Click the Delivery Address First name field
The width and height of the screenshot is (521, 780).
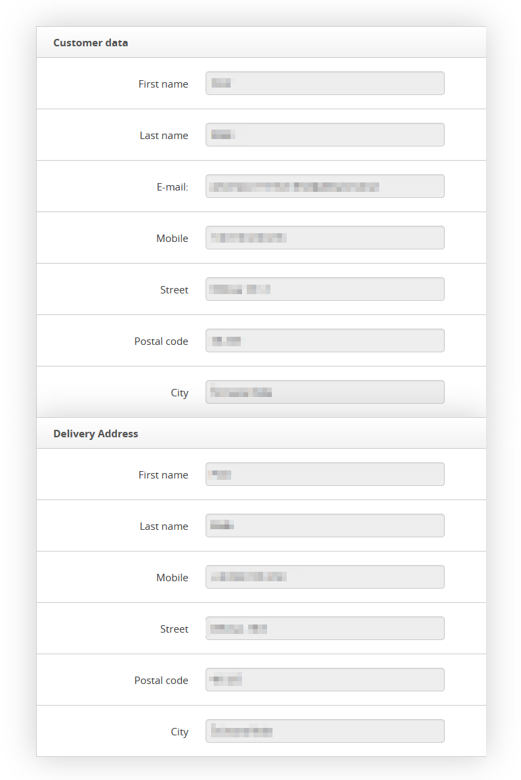click(x=325, y=474)
